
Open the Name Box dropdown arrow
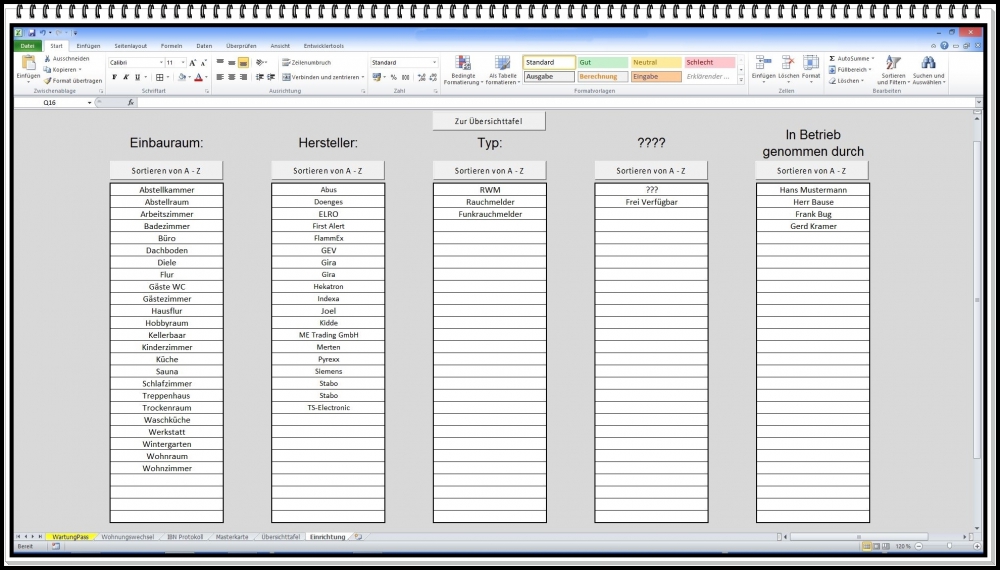[90, 102]
